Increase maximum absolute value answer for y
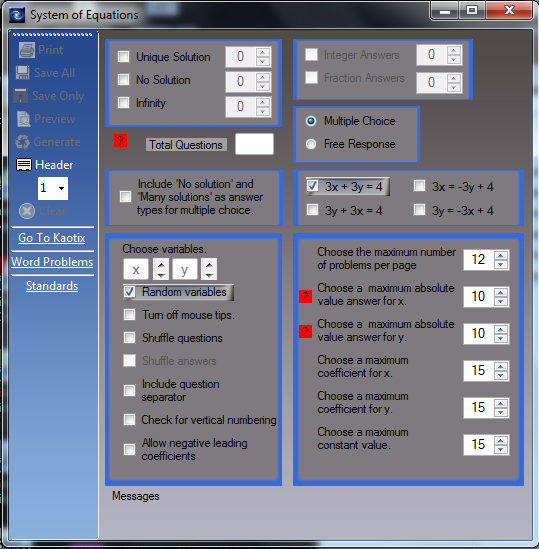Screen dimensions: 539x549 pyautogui.click(x=501, y=329)
